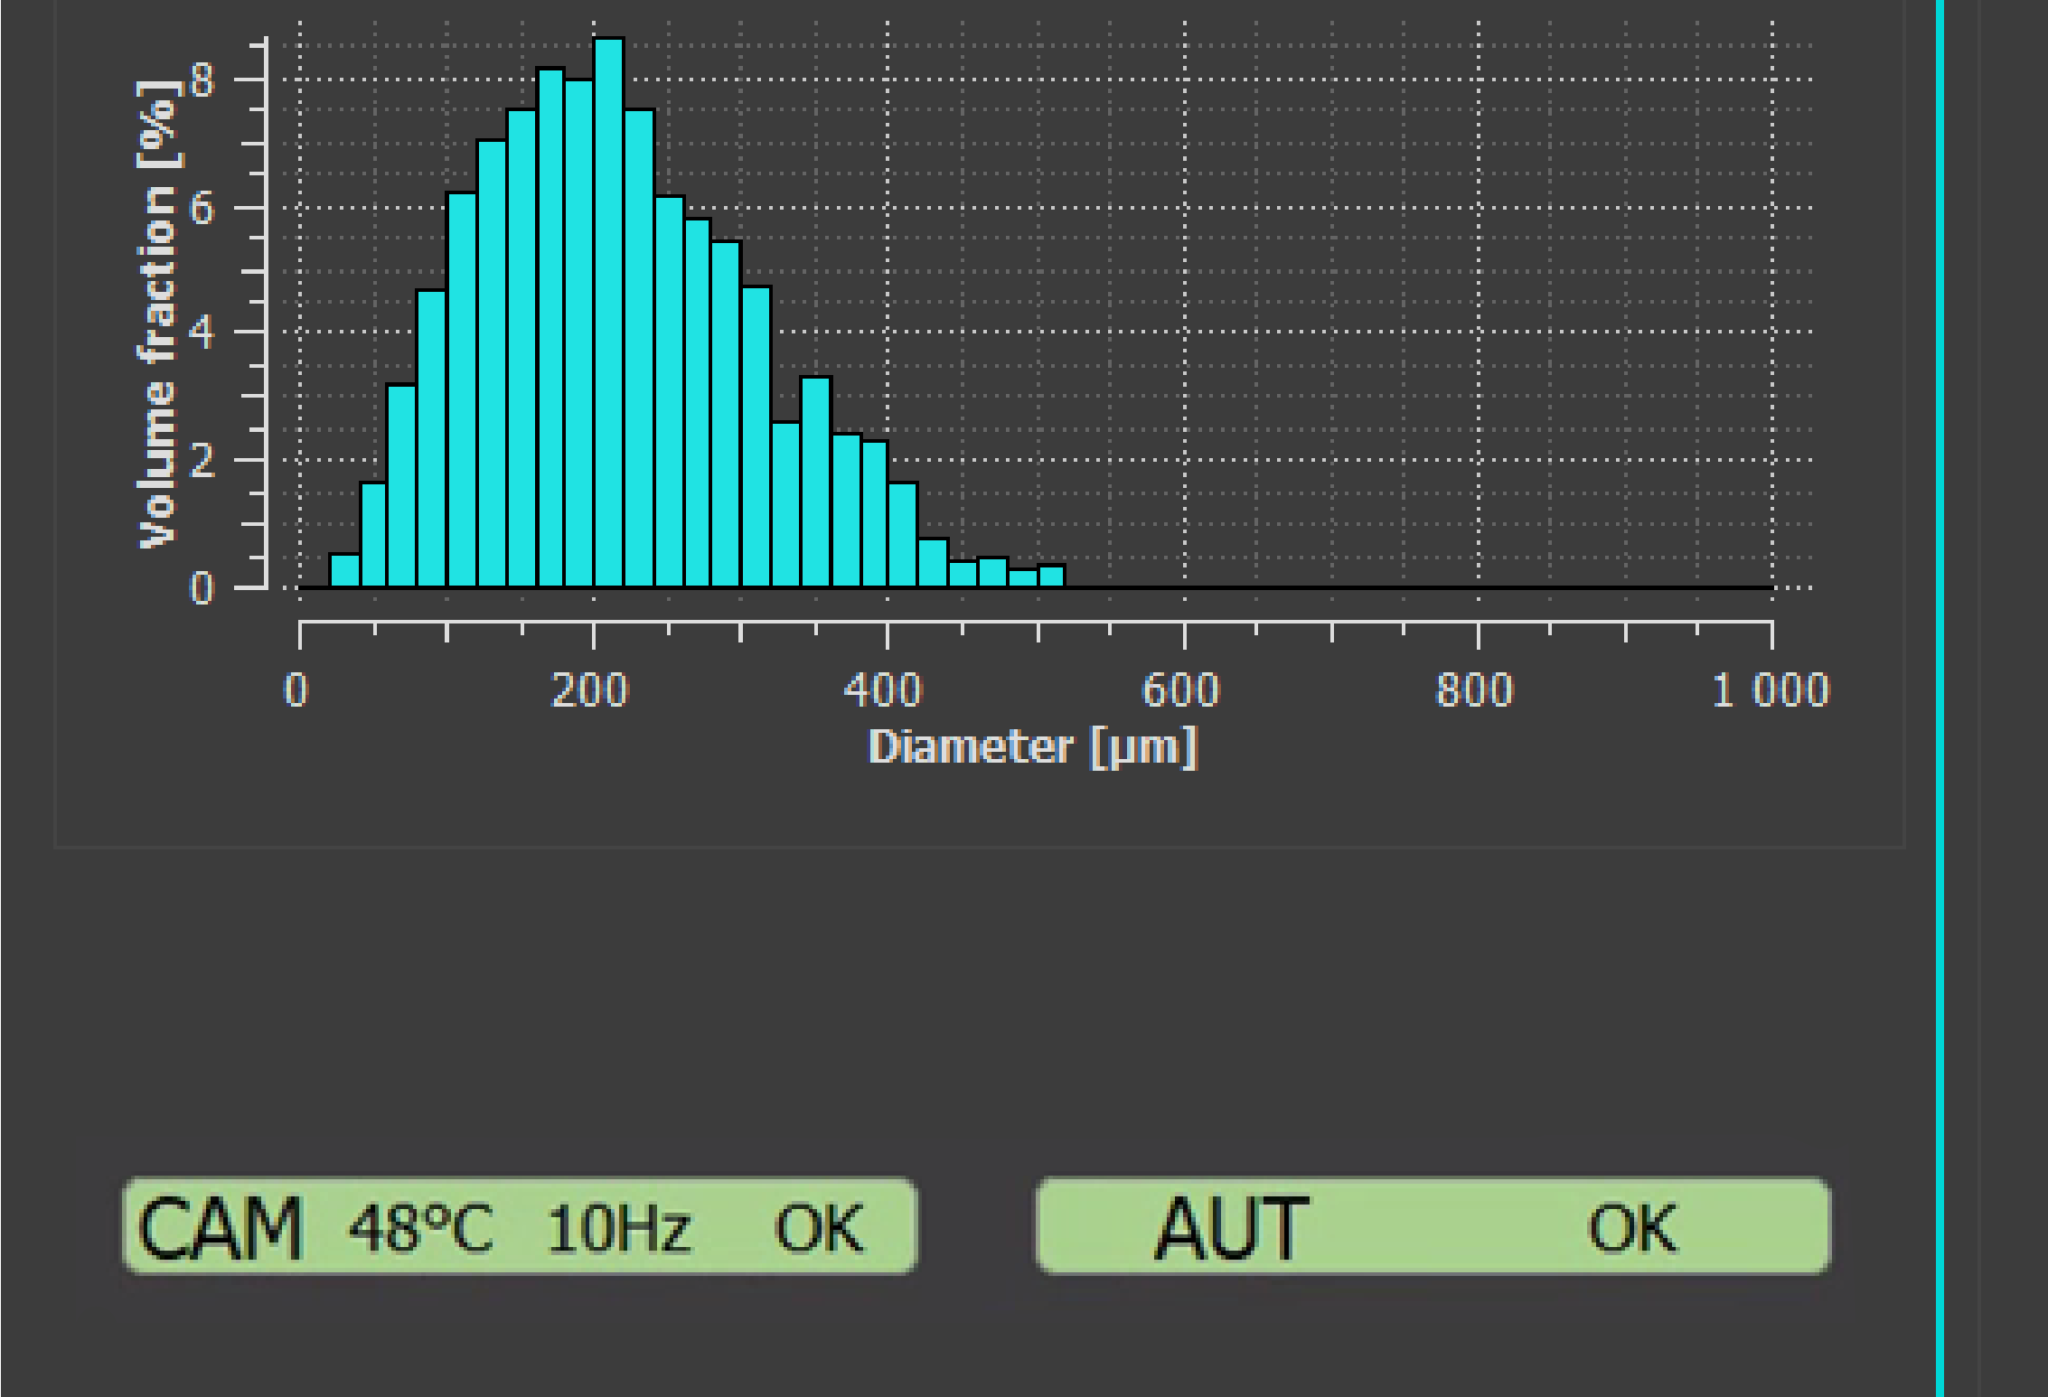
Task: Click the Volume fraction [%] y-axis title
Action: click(158, 313)
